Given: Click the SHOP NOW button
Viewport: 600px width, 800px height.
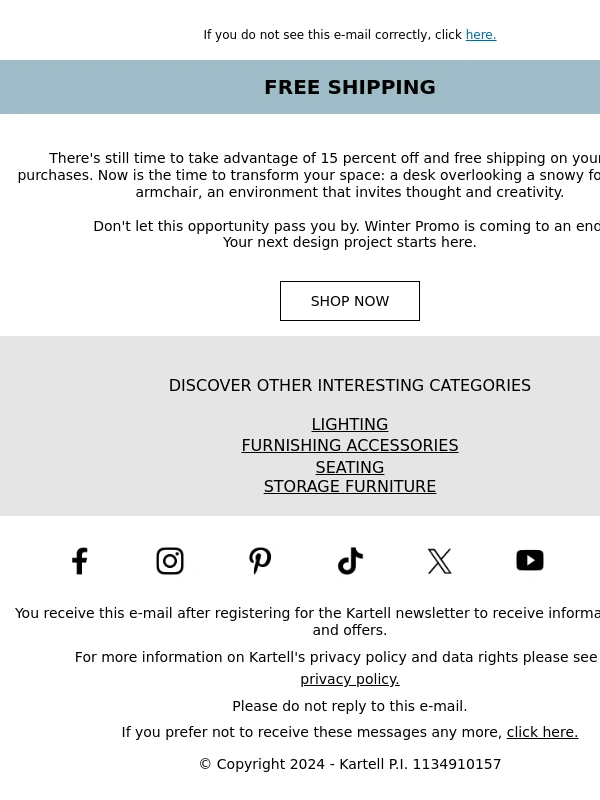Looking at the screenshot, I should click(x=350, y=301).
